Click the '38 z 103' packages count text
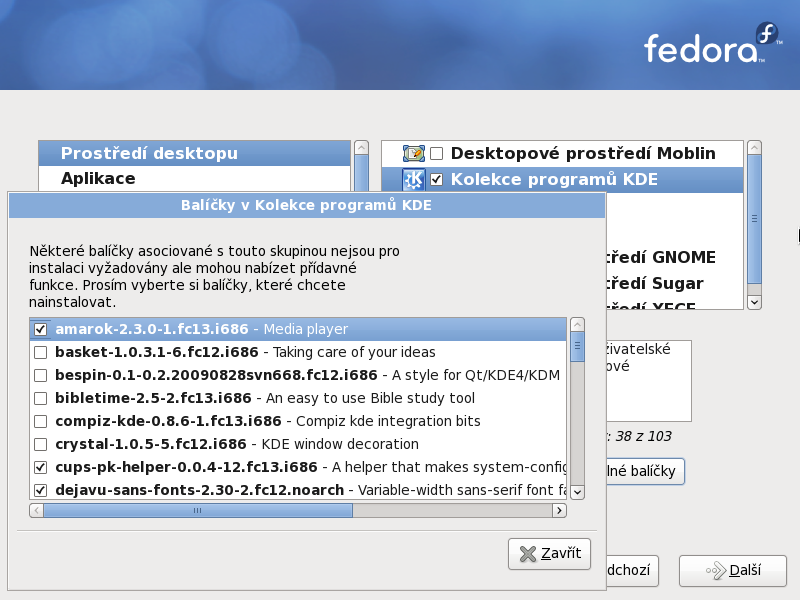The width and height of the screenshot is (800, 600). point(643,437)
